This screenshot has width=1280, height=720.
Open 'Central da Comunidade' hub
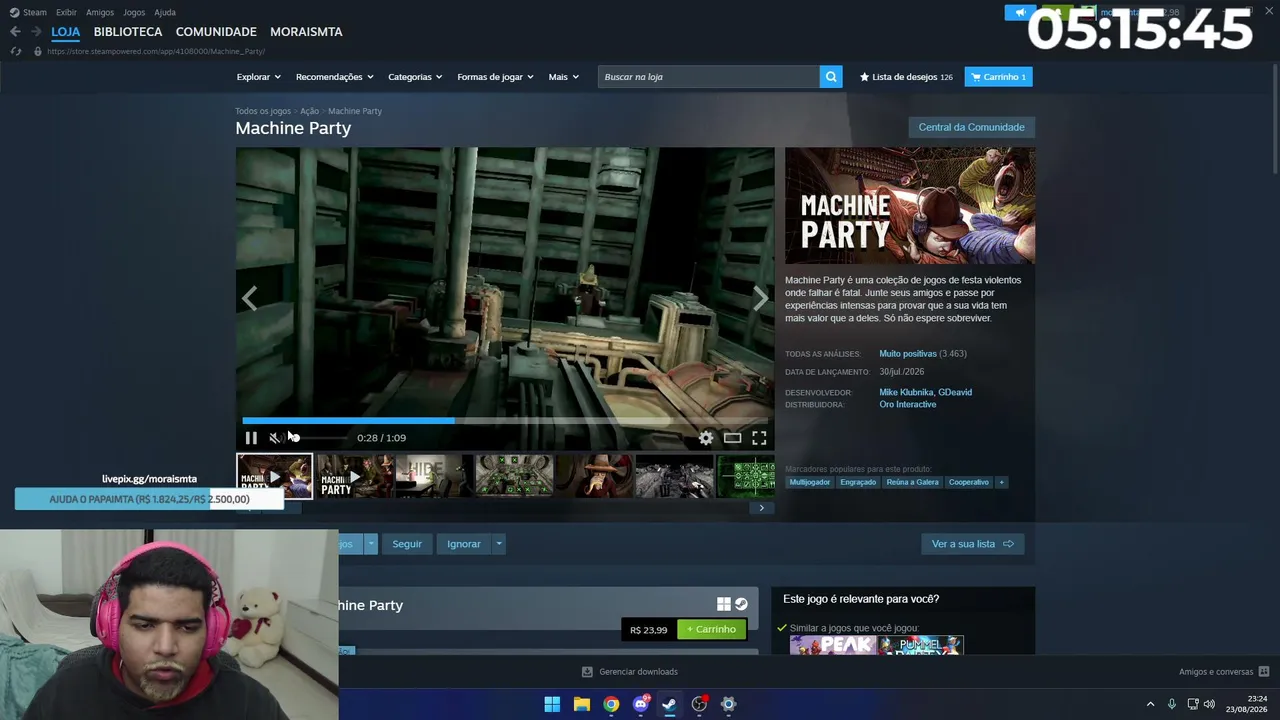(971, 127)
